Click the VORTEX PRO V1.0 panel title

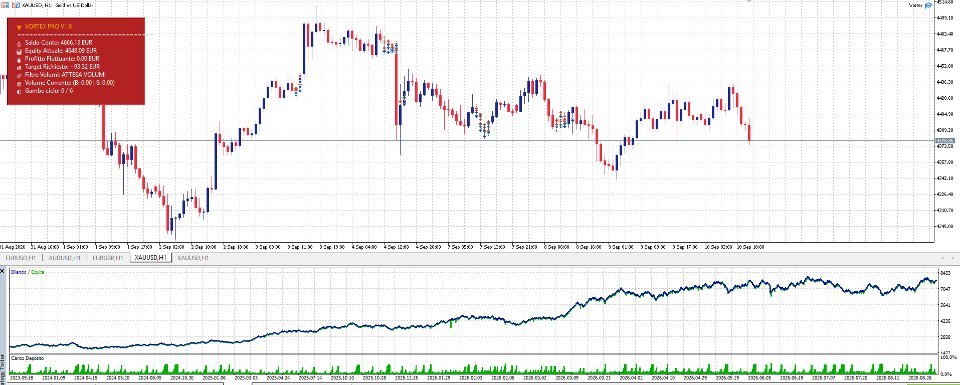tap(48, 27)
